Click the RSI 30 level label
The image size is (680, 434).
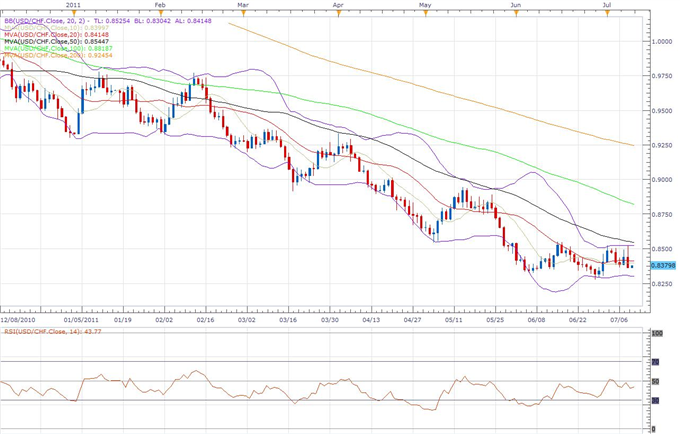click(x=656, y=401)
